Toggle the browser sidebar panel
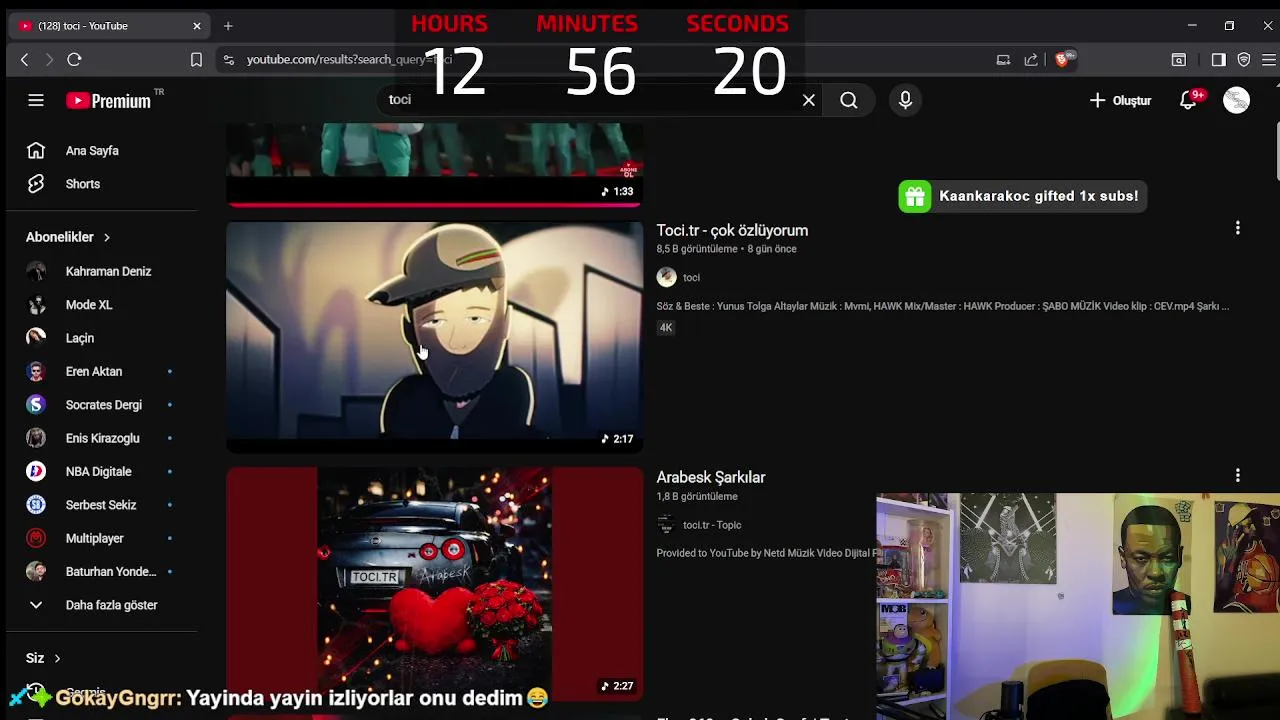Screen dimensions: 1280x720 tap(1218, 60)
